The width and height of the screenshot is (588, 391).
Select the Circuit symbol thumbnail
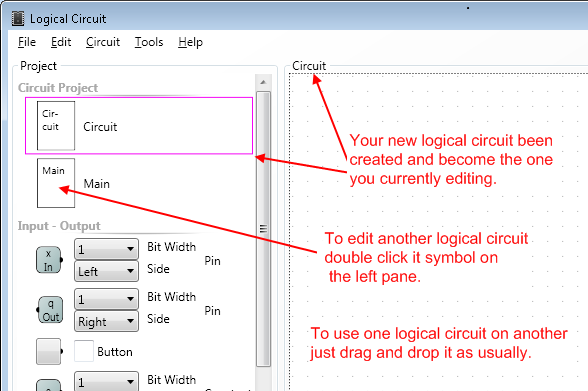tap(56, 126)
